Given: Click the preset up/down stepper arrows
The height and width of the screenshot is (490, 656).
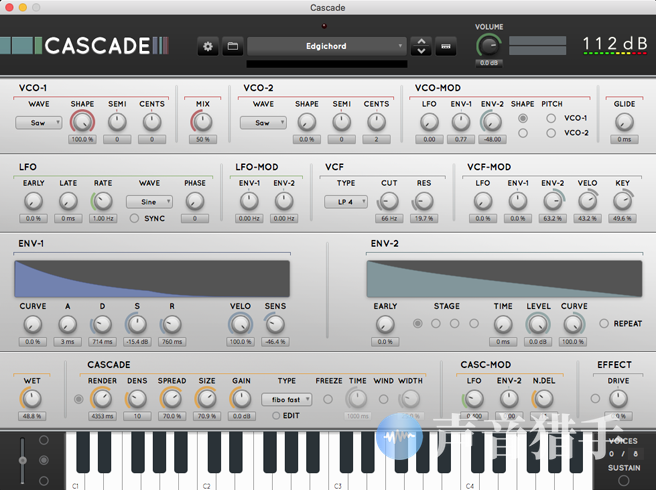Looking at the screenshot, I should coord(421,46).
